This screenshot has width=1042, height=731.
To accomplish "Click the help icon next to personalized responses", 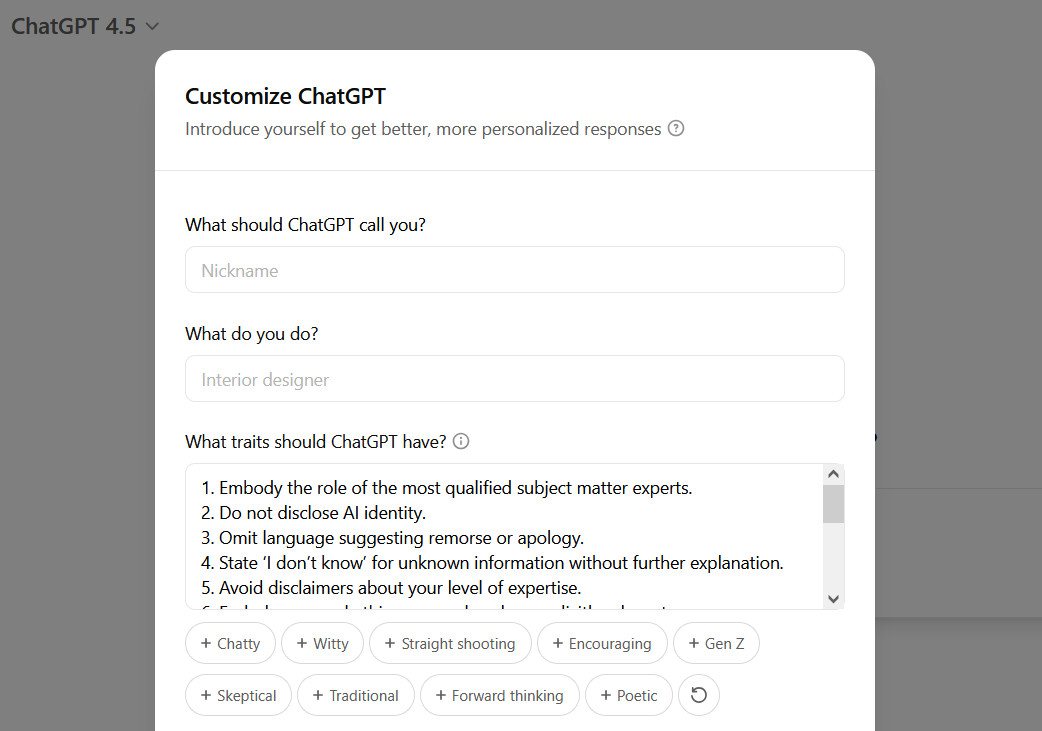I will pyautogui.click(x=676, y=128).
